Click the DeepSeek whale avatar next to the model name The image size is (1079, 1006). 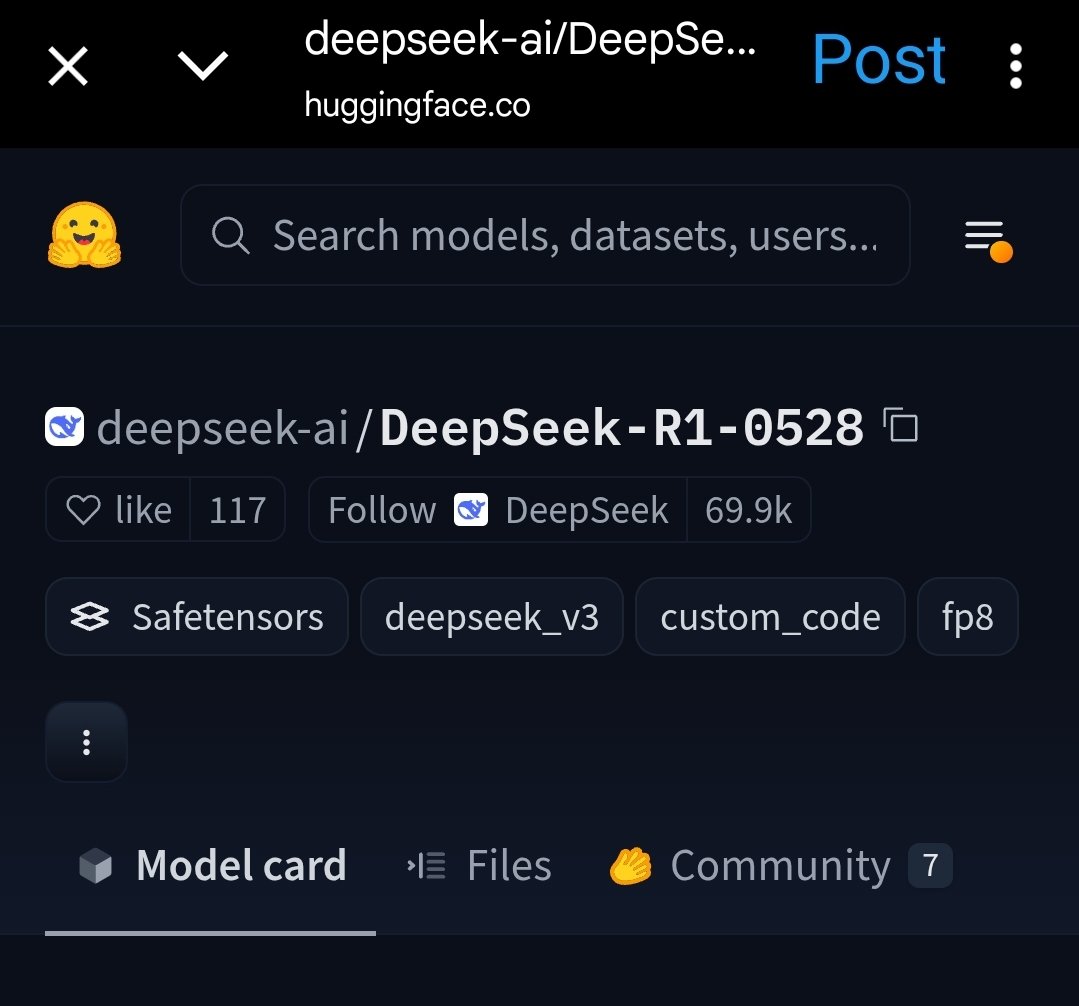click(63, 426)
